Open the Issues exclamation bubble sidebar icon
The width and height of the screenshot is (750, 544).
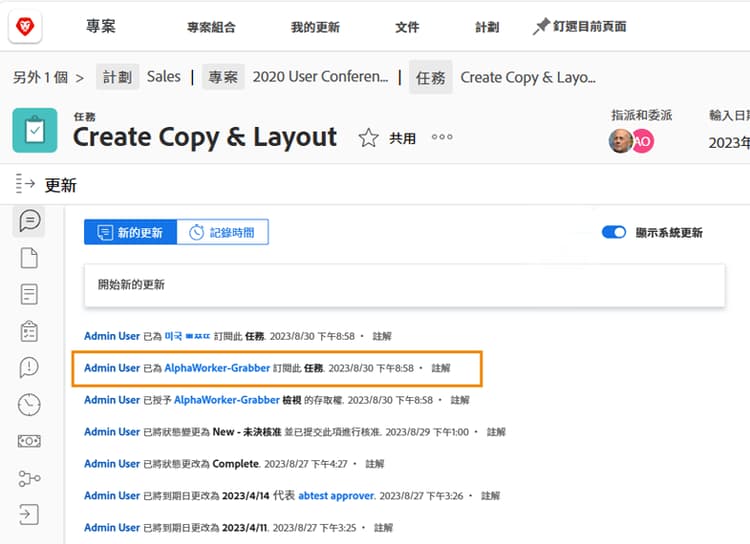click(29, 367)
